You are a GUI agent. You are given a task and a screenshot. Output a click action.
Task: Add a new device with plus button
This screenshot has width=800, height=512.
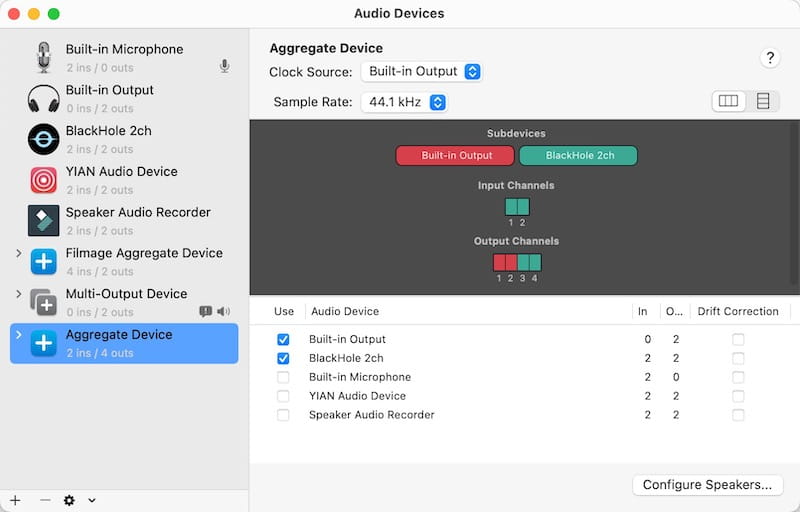coord(15,500)
